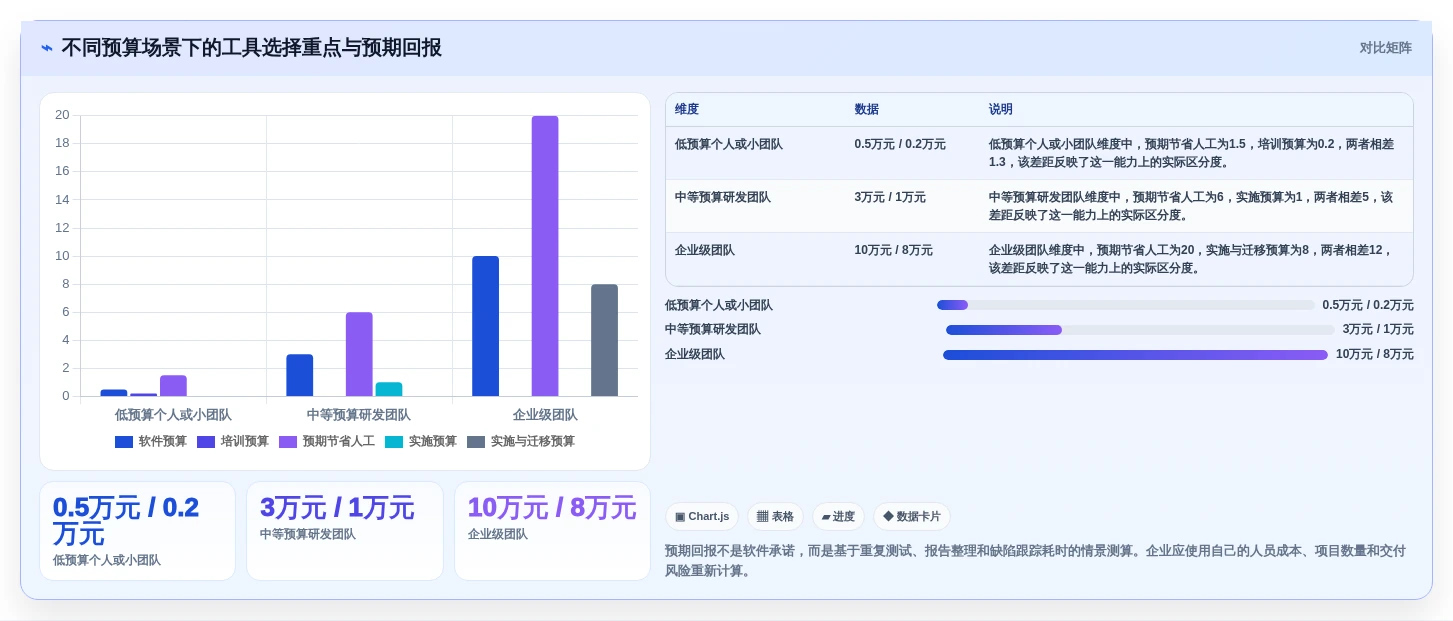Click the Chart.js tag chip
The image size is (1453, 621).
click(x=702, y=516)
